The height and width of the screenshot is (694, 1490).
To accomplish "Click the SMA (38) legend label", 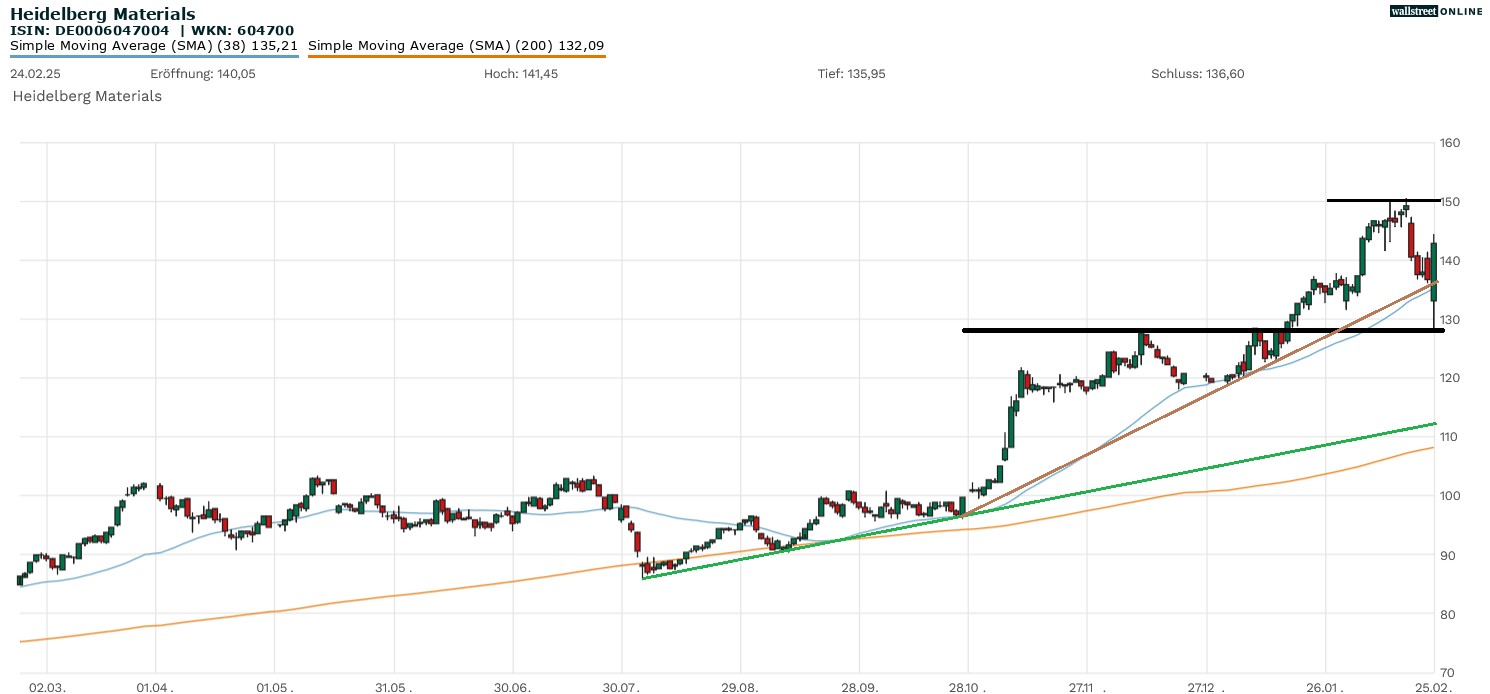I will point(154,45).
